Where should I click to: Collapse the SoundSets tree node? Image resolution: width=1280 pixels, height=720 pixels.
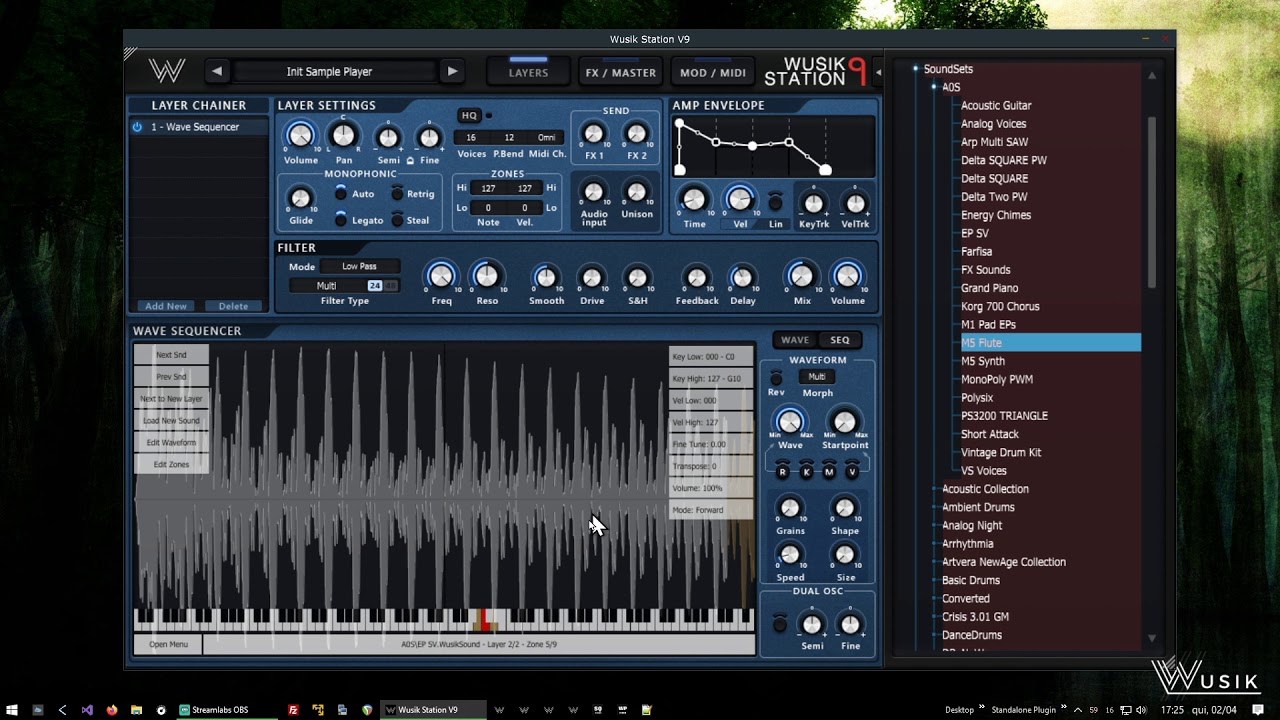pos(915,69)
